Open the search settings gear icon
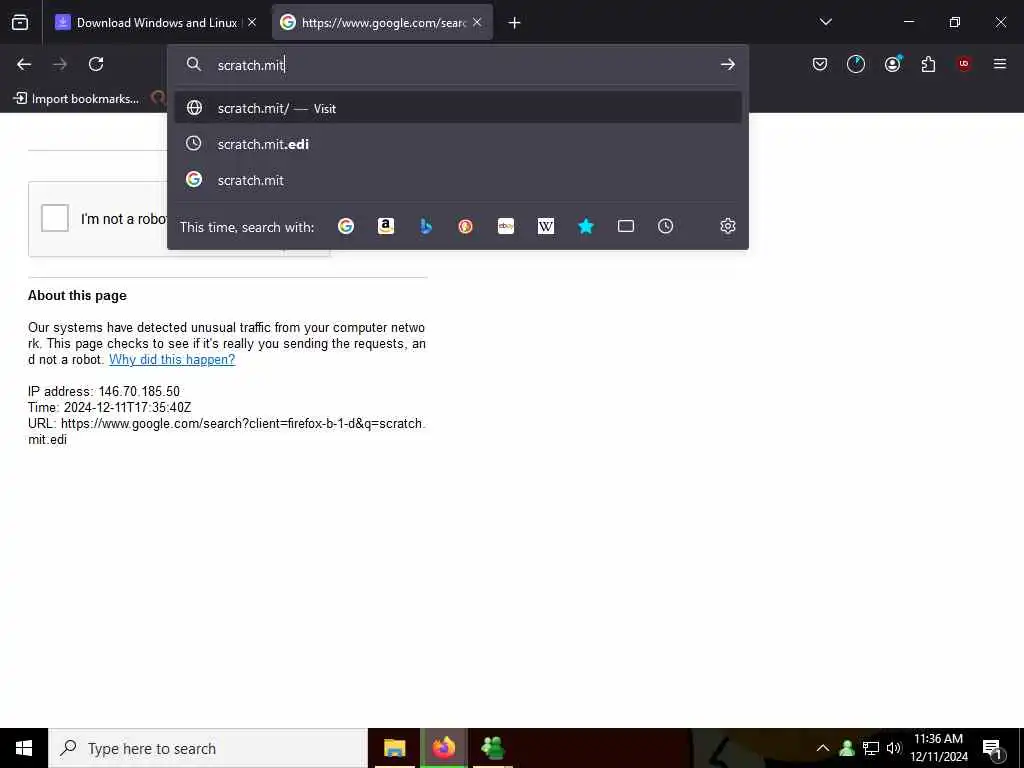This screenshot has width=1024, height=768. point(728,226)
